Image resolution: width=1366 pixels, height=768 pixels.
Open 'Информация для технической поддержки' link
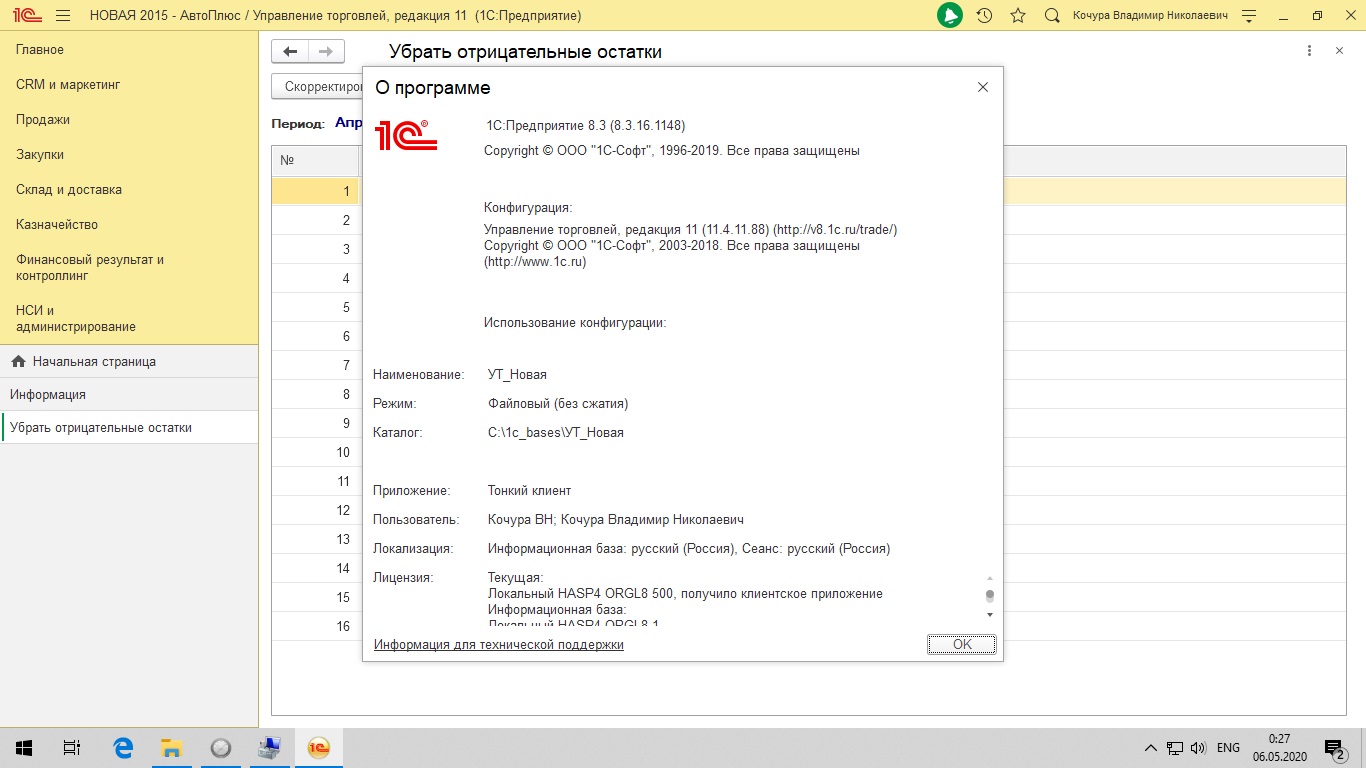click(x=499, y=645)
